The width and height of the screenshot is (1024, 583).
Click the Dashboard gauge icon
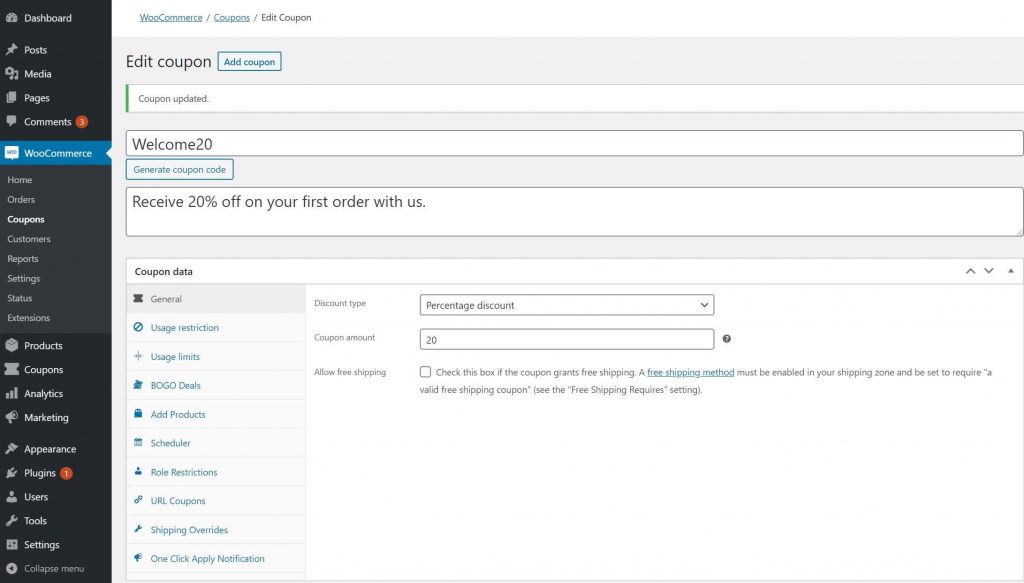coord(12,18)
